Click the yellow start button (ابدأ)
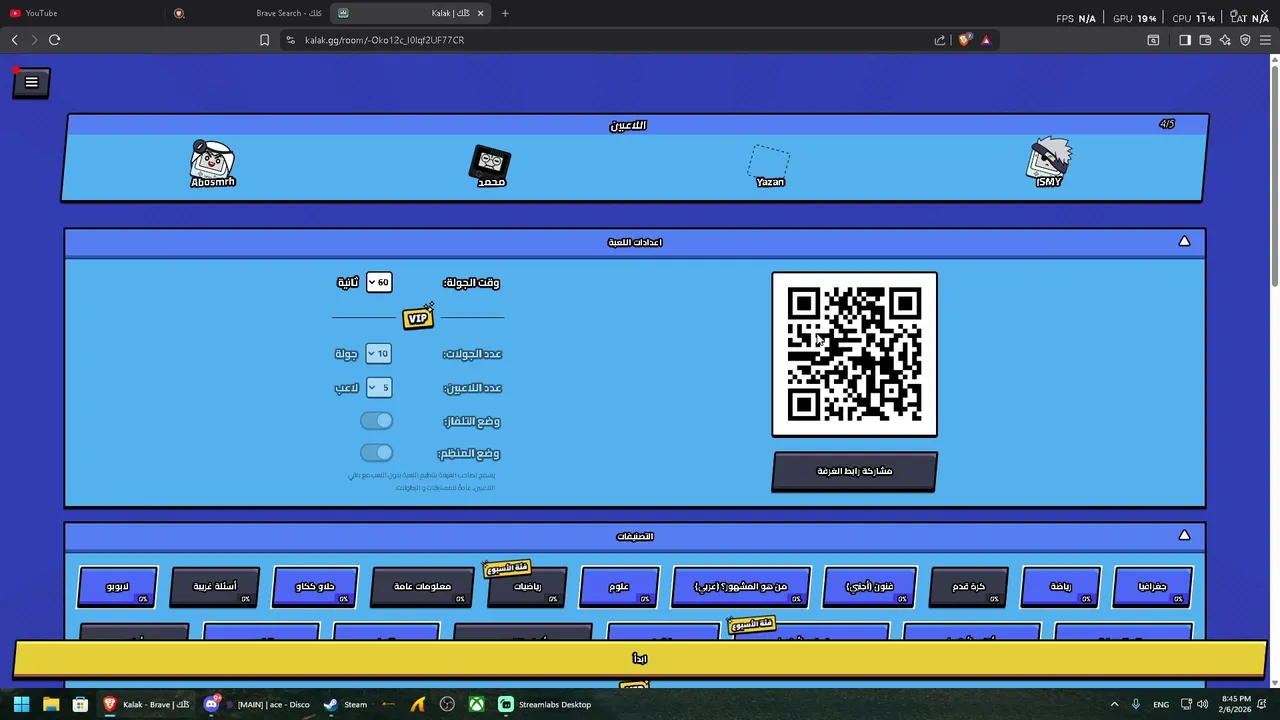1280x720 pixels. point(640,659)
